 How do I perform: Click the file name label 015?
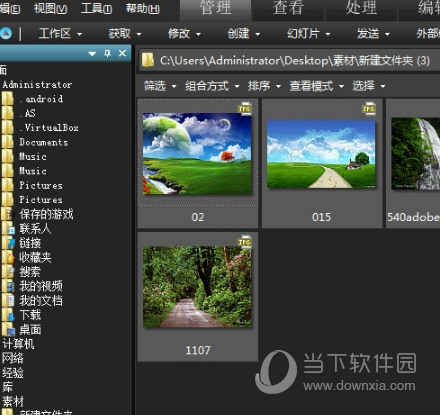[x=321, y=217]
